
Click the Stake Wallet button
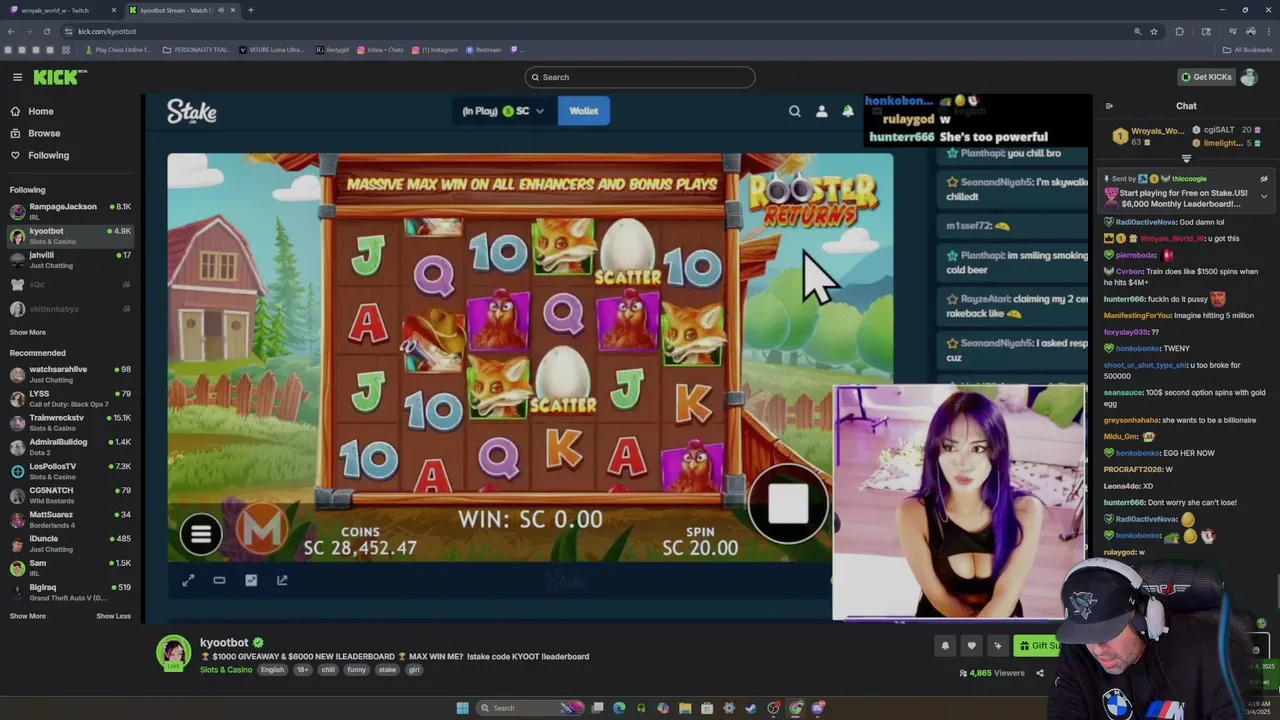584,111
